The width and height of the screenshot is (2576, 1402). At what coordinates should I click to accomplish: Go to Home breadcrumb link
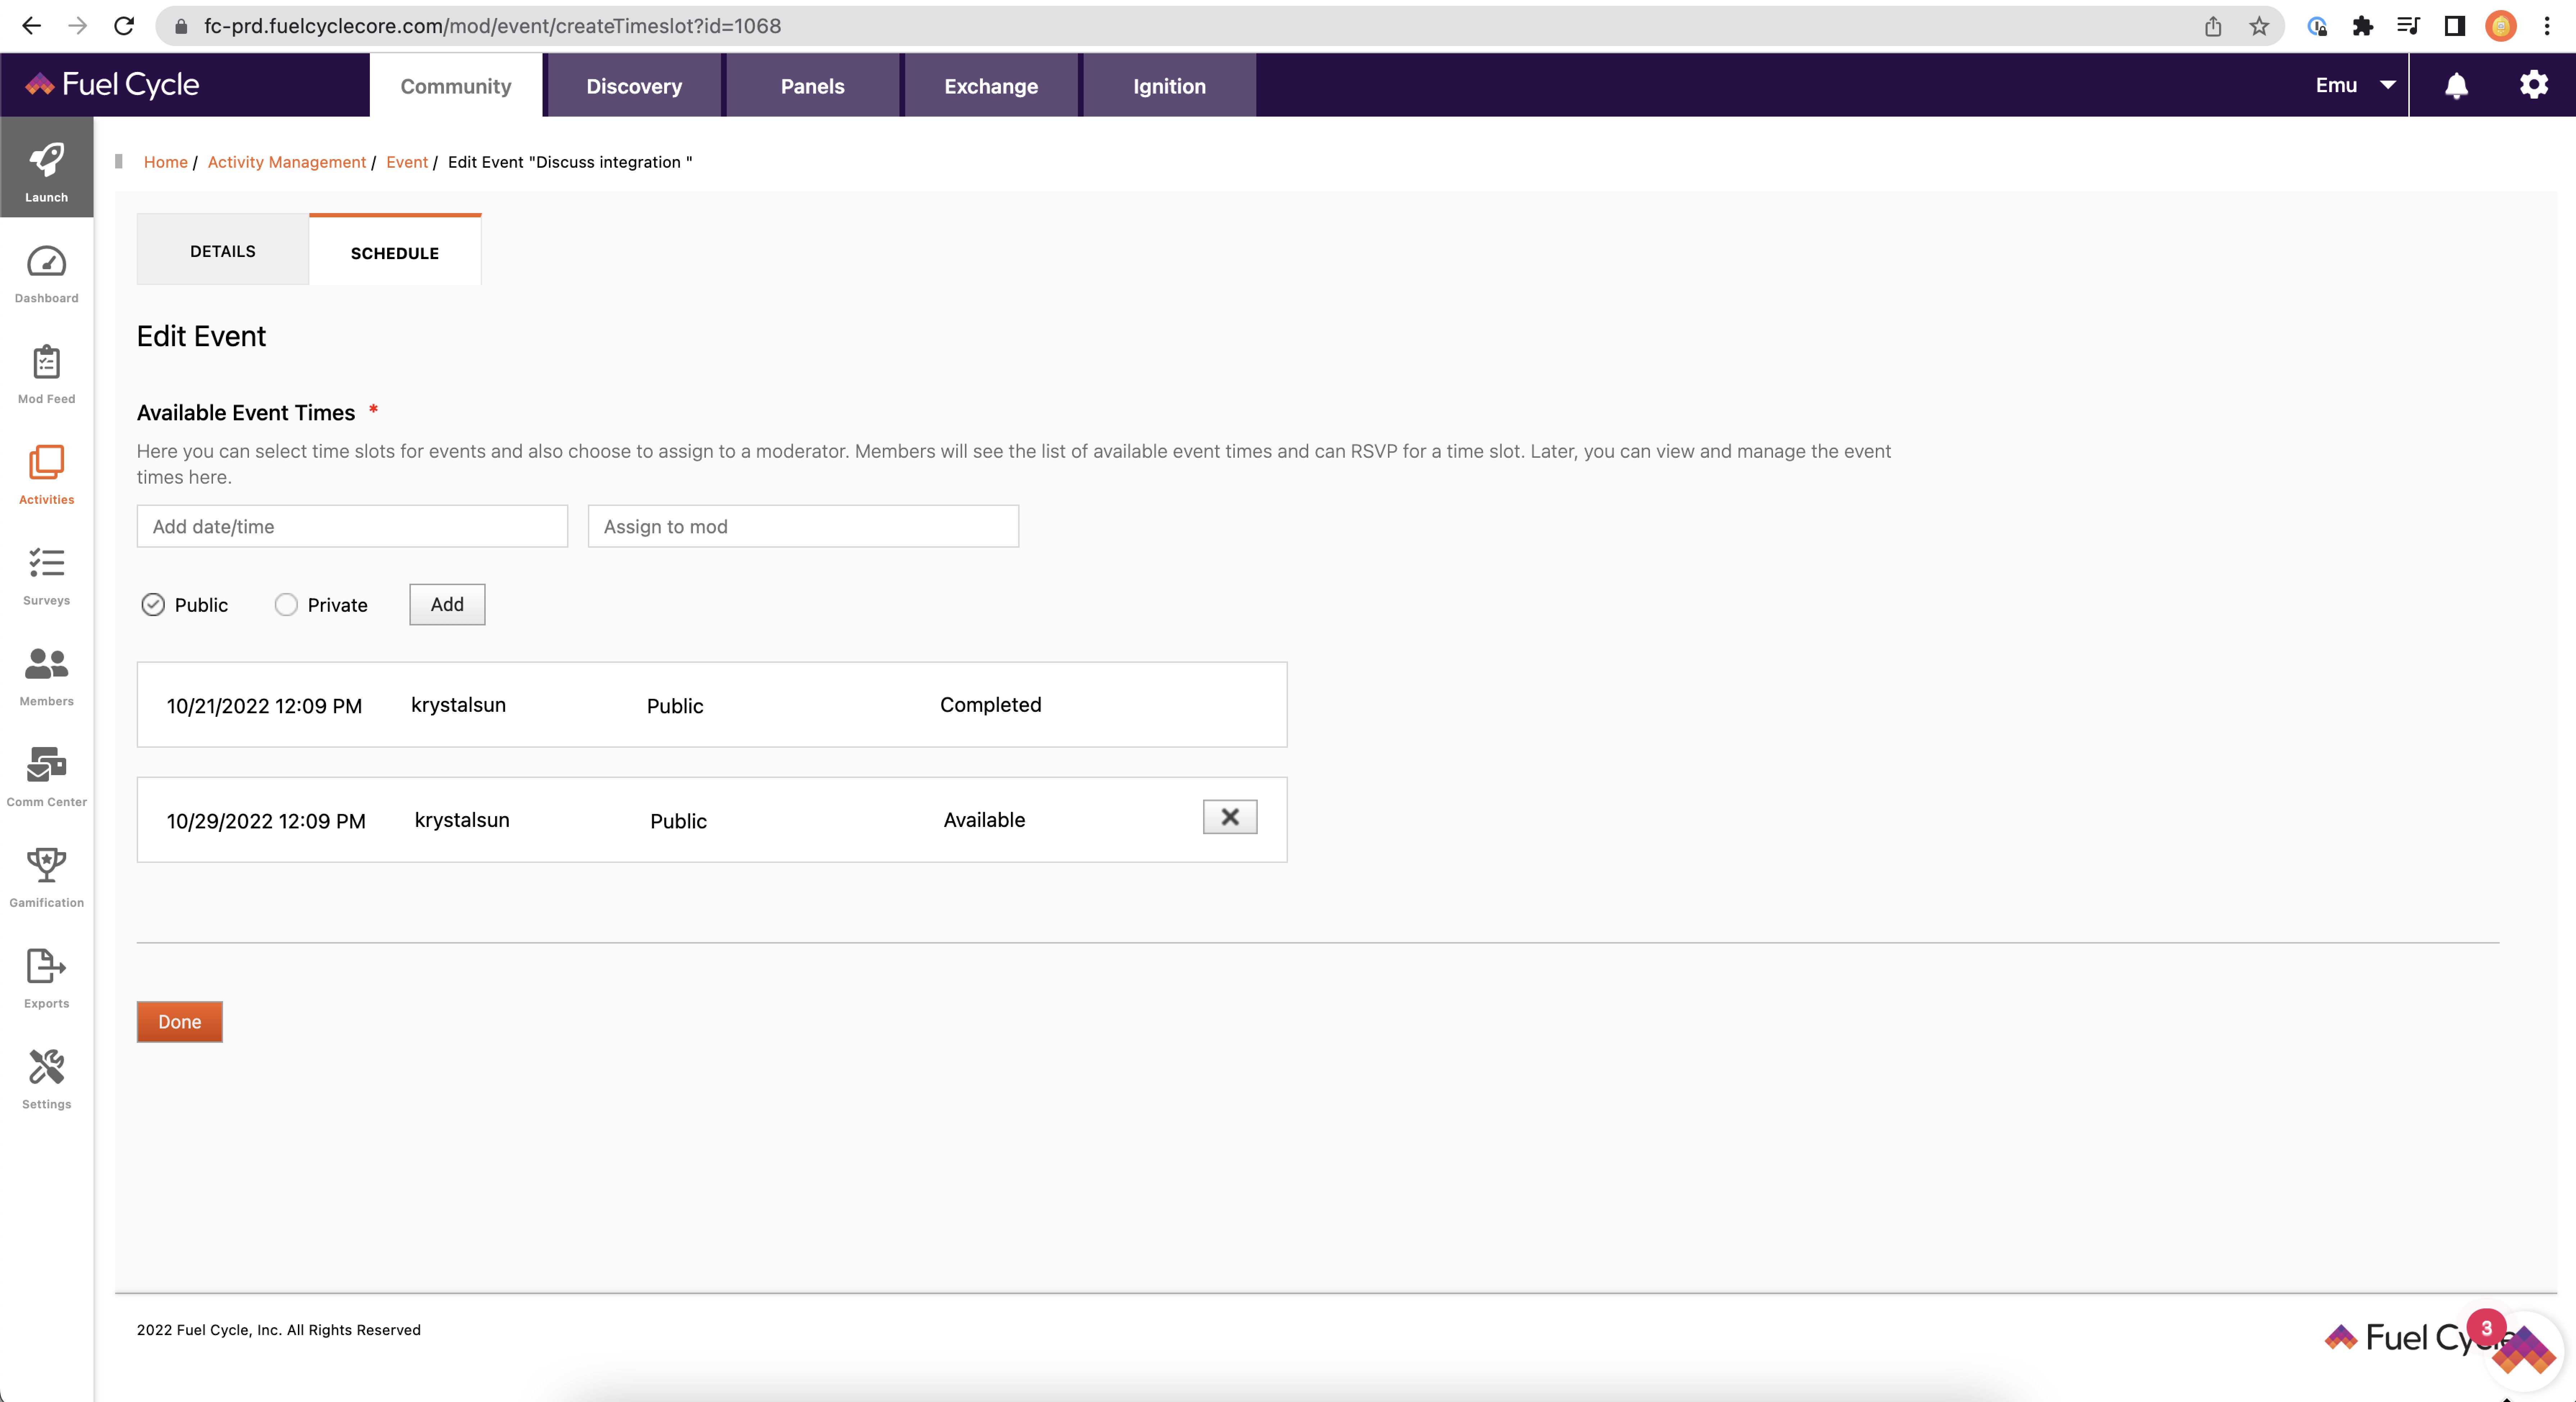click(166, 162)
